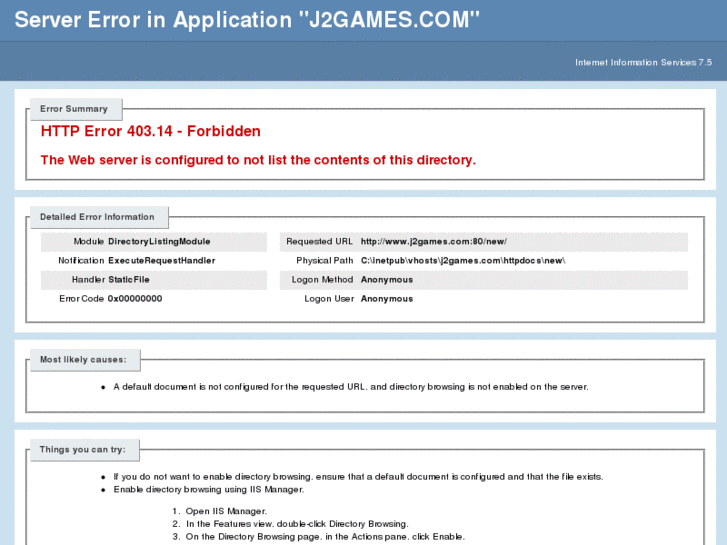Click the 'Enable directory browsing using IIS Manager.' bullet

(x=209, y=489)
